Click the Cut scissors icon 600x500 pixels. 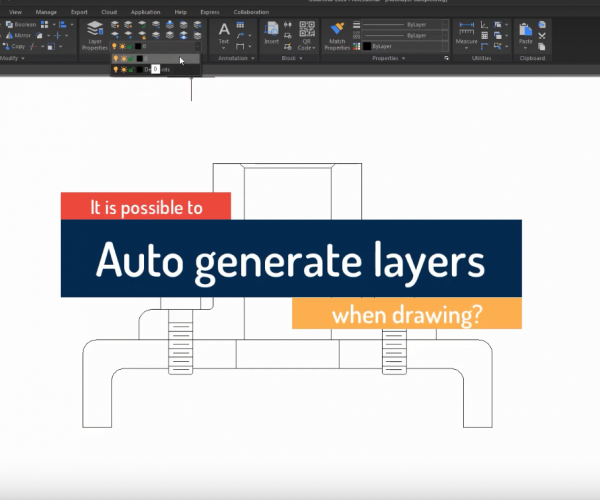[542, 36]
